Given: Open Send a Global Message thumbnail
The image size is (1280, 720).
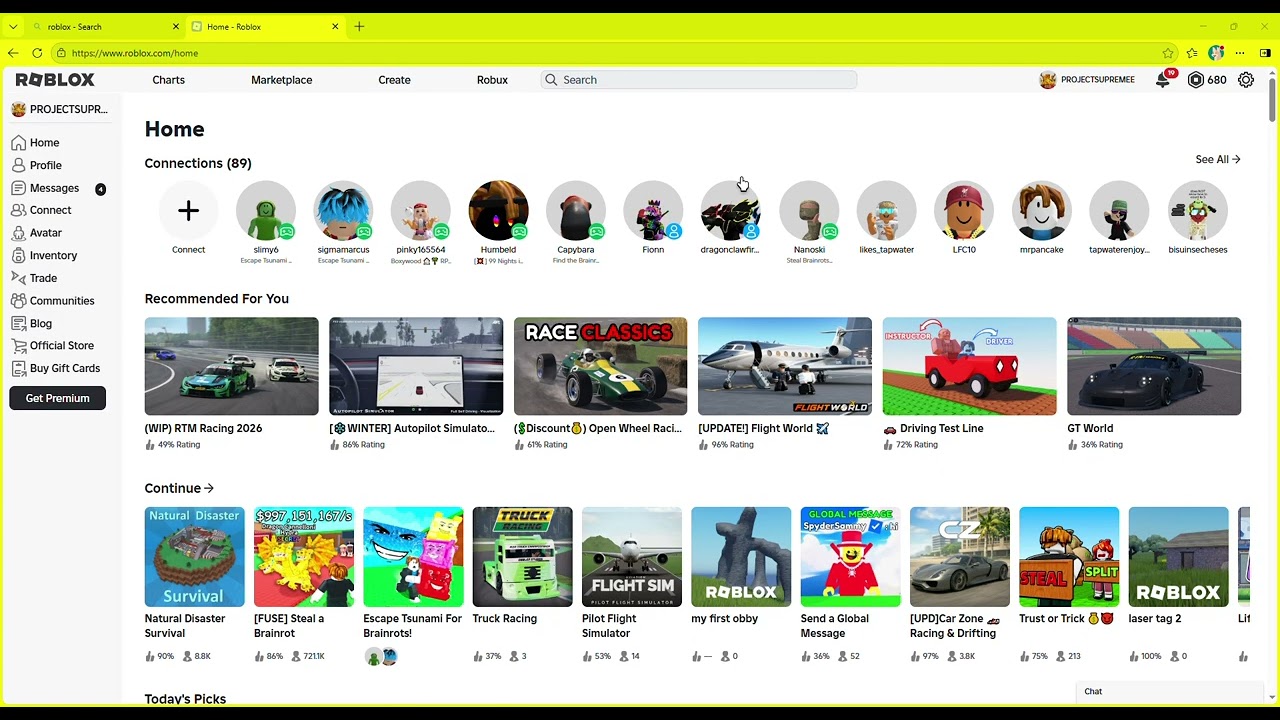Looking at the screenshot, I should pyautogui.click(x=850, y=557).
